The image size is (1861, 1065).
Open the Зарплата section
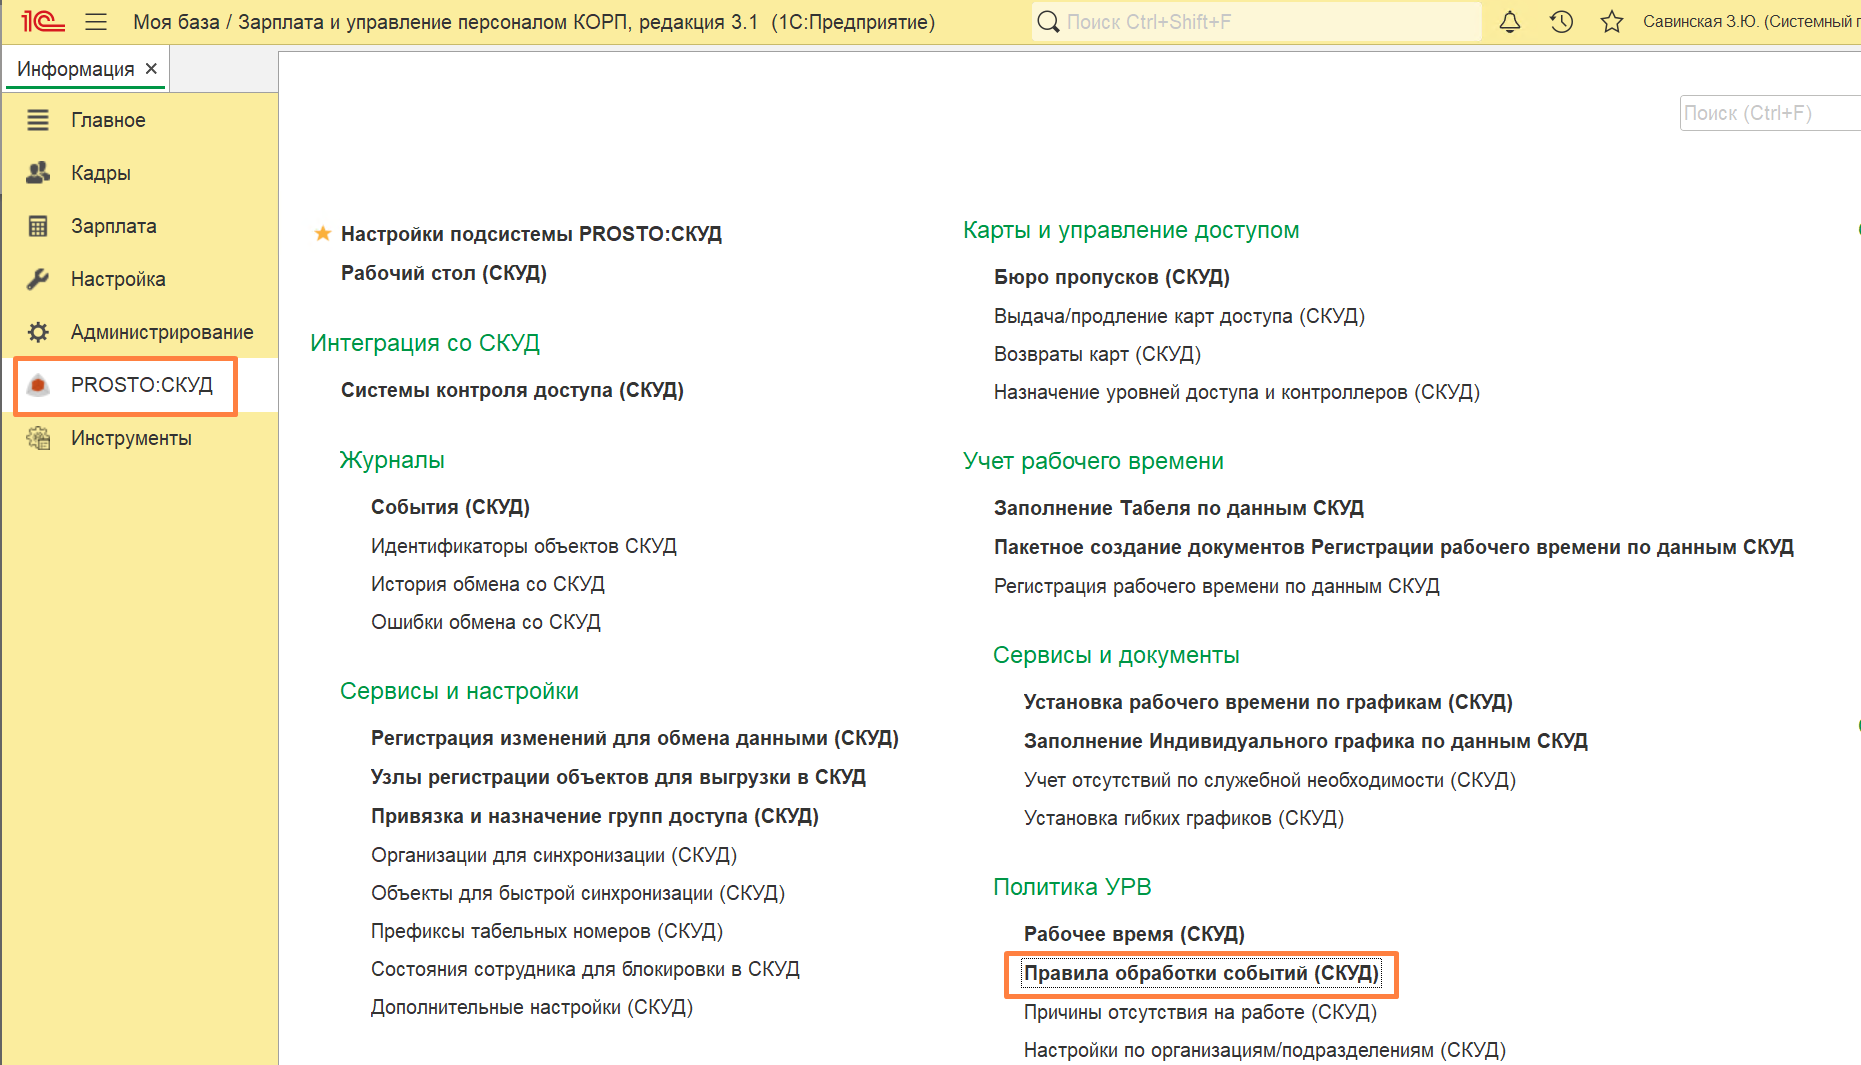click(x=114, y=226)
